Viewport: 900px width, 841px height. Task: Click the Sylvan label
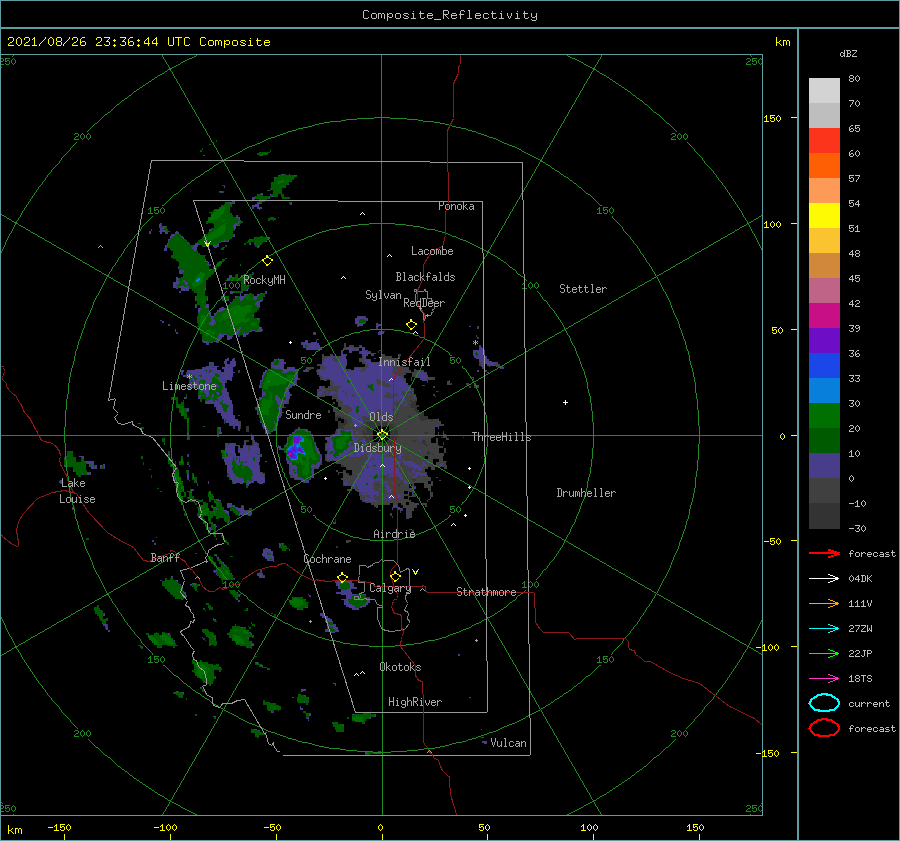tap(383, 295)
